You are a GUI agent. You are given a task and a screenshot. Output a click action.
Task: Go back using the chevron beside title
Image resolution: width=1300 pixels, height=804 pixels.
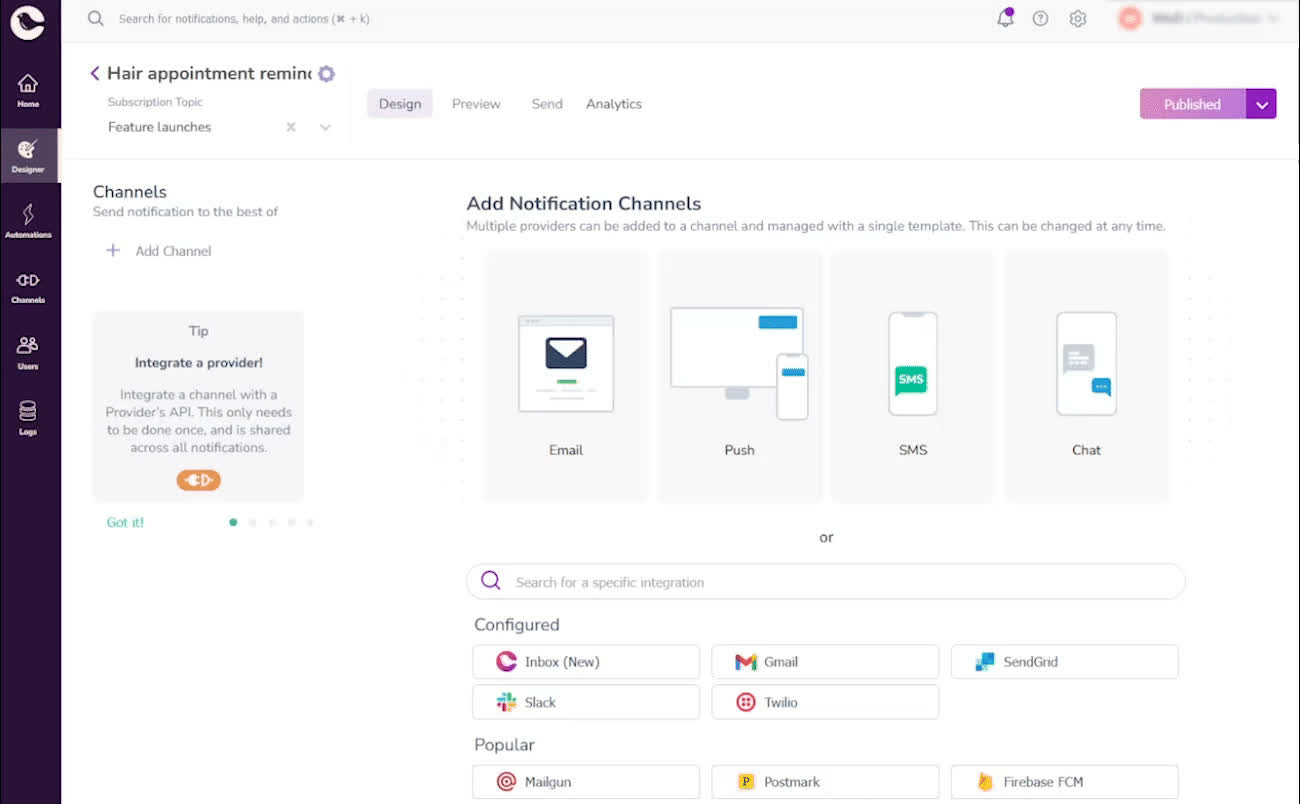click(95, 73)
